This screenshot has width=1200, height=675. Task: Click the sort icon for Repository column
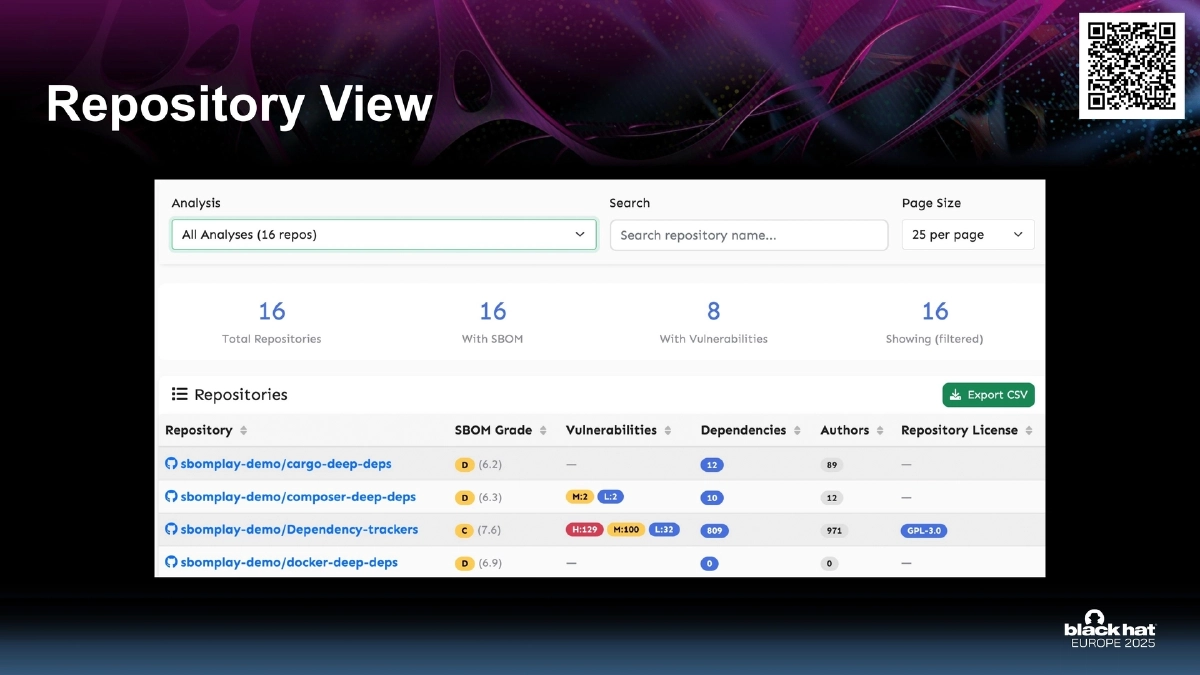(243, 431)
